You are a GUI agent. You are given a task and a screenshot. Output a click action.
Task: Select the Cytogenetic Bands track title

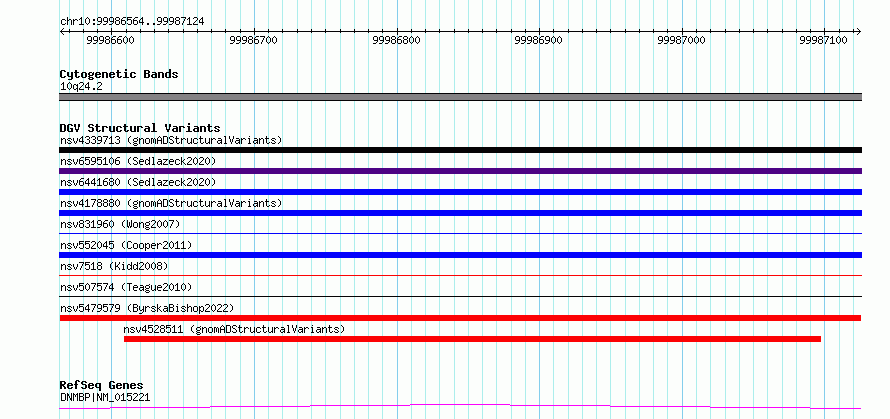pos(119,74)
